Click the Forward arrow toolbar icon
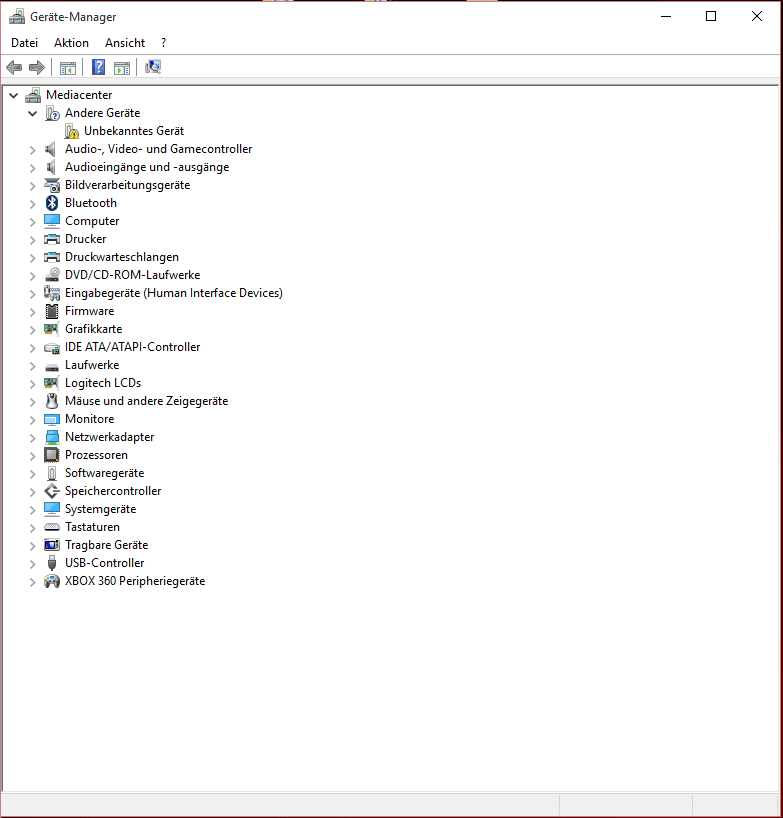 [x=37, y=67]
